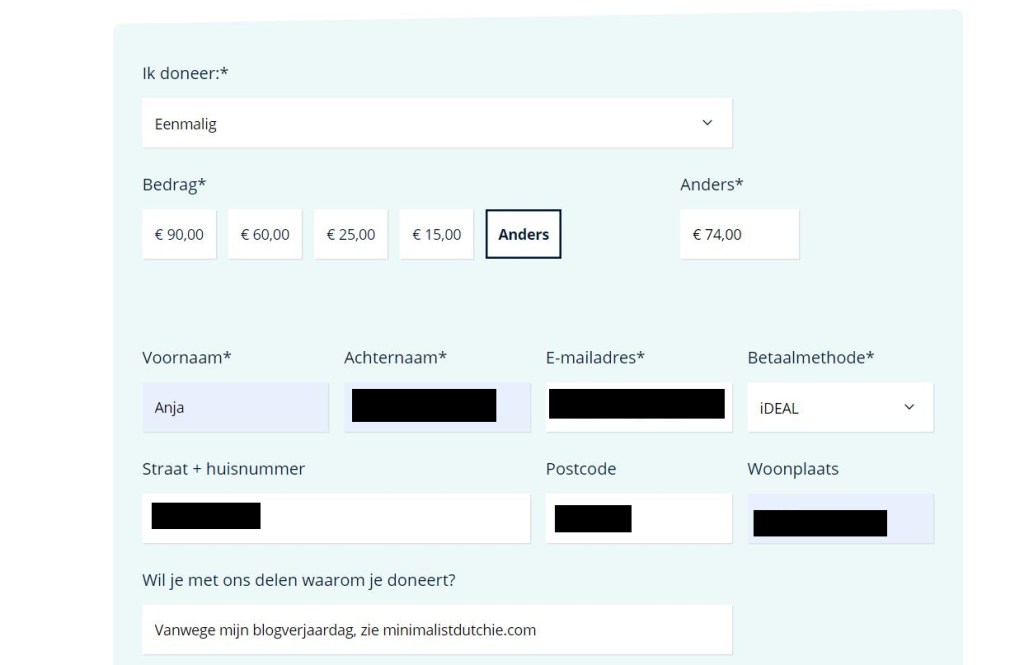Image resolution: width=1024 pixels, height=665 pixels.
Task: Select the € 15,00 amount button
Action: [x=437, y=234]
